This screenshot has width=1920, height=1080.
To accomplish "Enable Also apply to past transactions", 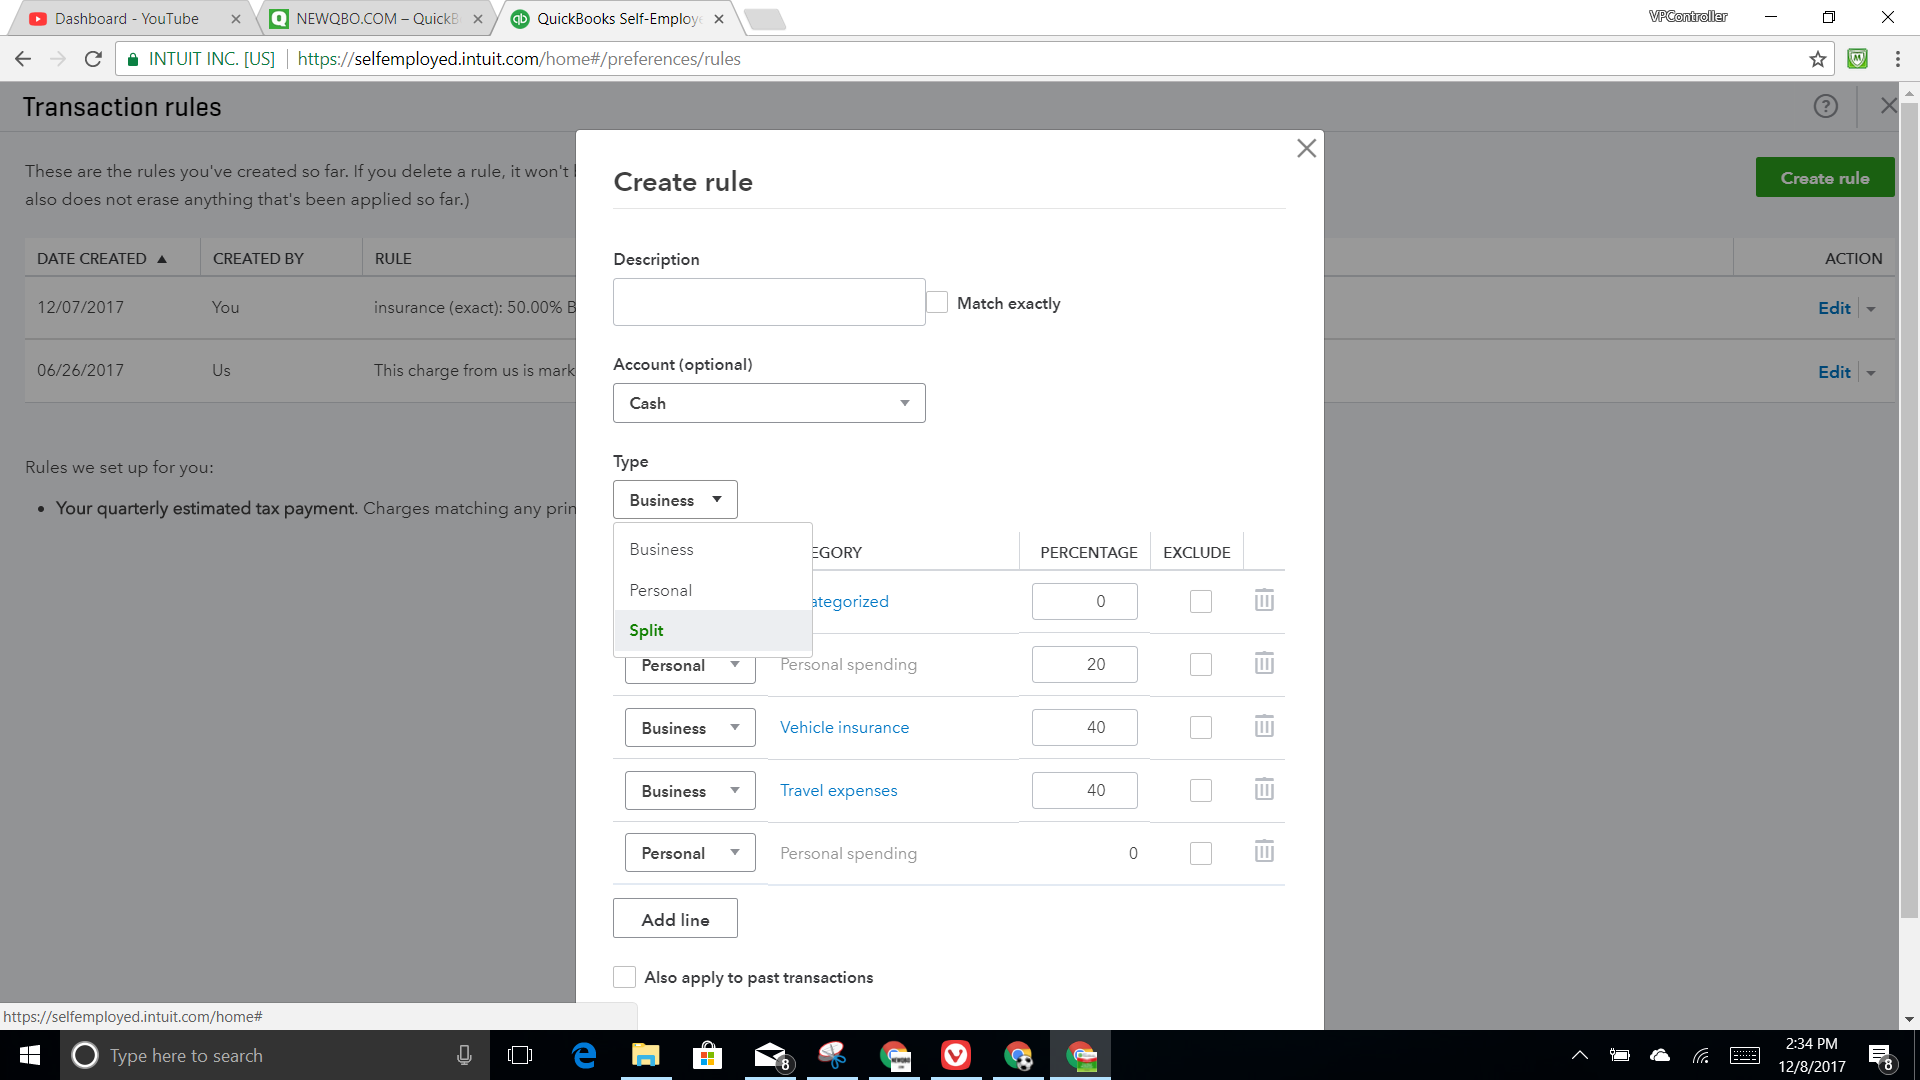I will tap(624, 977).
